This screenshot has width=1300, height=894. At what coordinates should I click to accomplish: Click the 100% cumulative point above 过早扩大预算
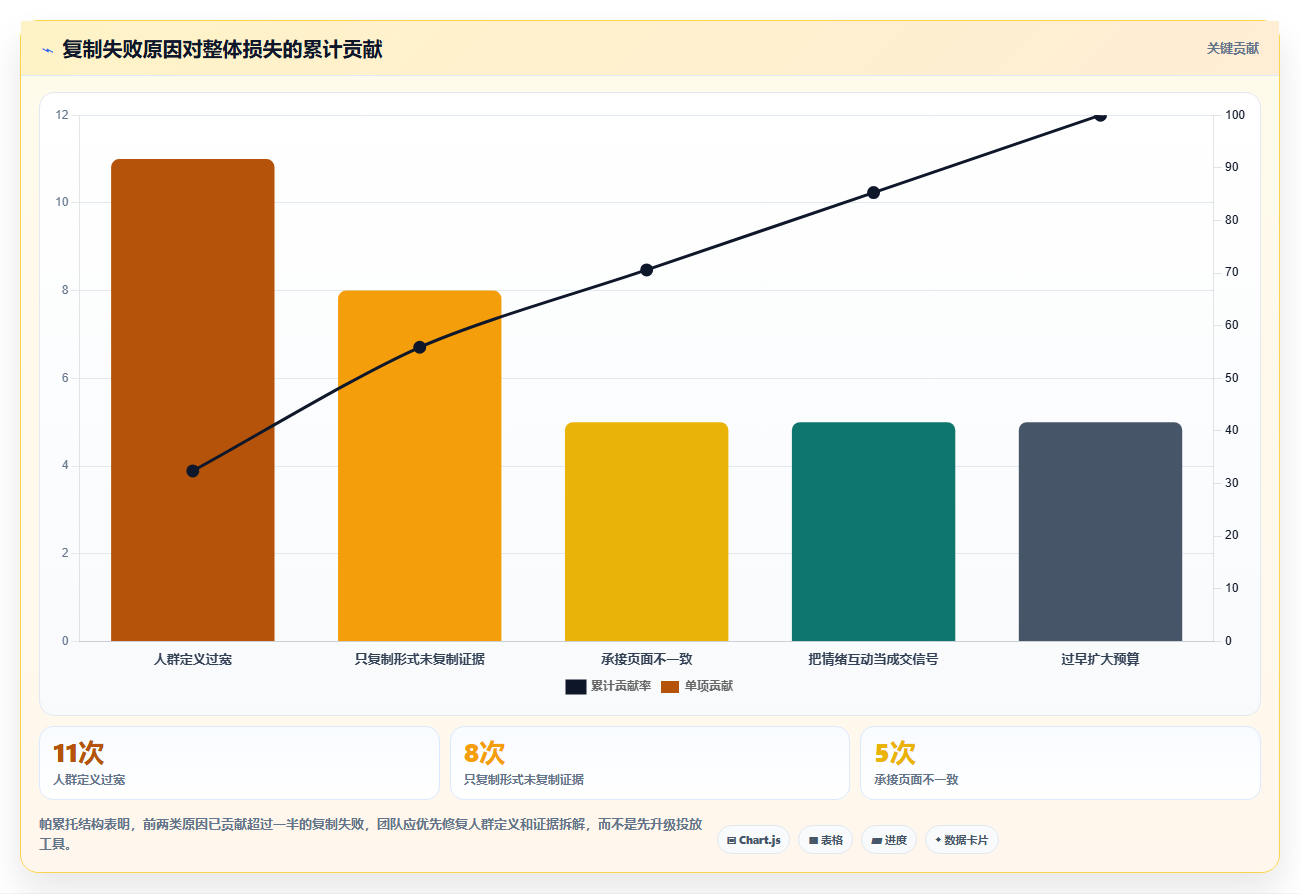[1101, 115]
